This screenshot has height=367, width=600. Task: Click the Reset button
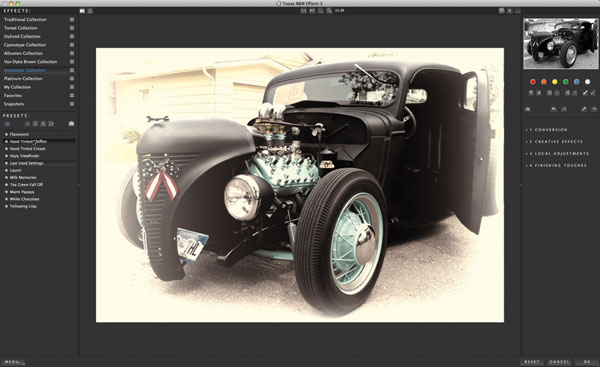click(x=532, y=362)
